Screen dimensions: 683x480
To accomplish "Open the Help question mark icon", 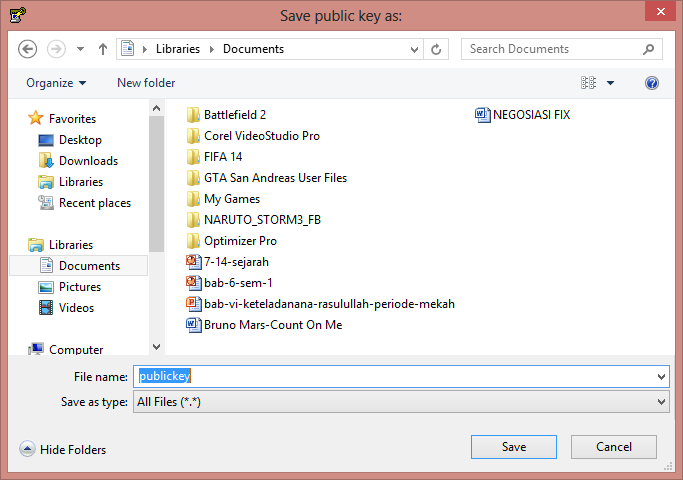I will tap(652, 83).
